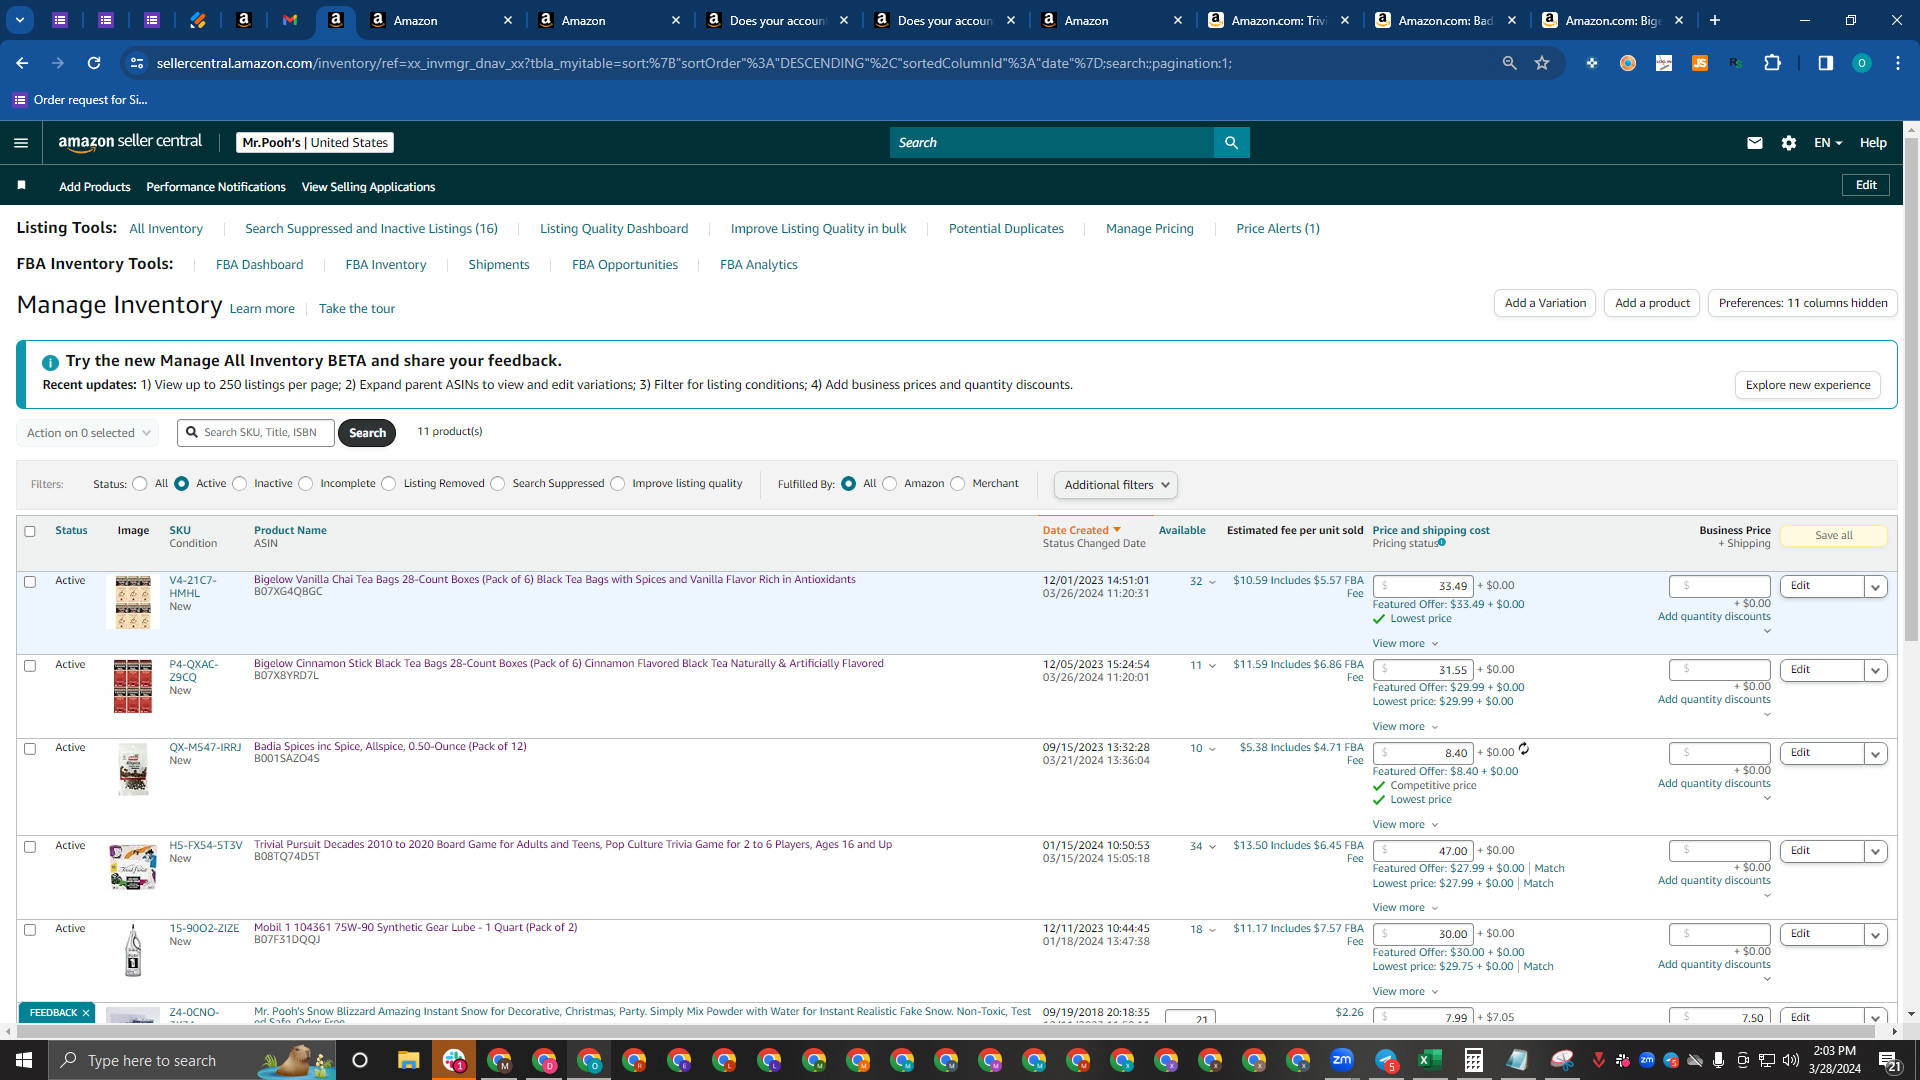1920x1080 pixels.
Task: Open Manage Pricing tool
Action: 1150,229
